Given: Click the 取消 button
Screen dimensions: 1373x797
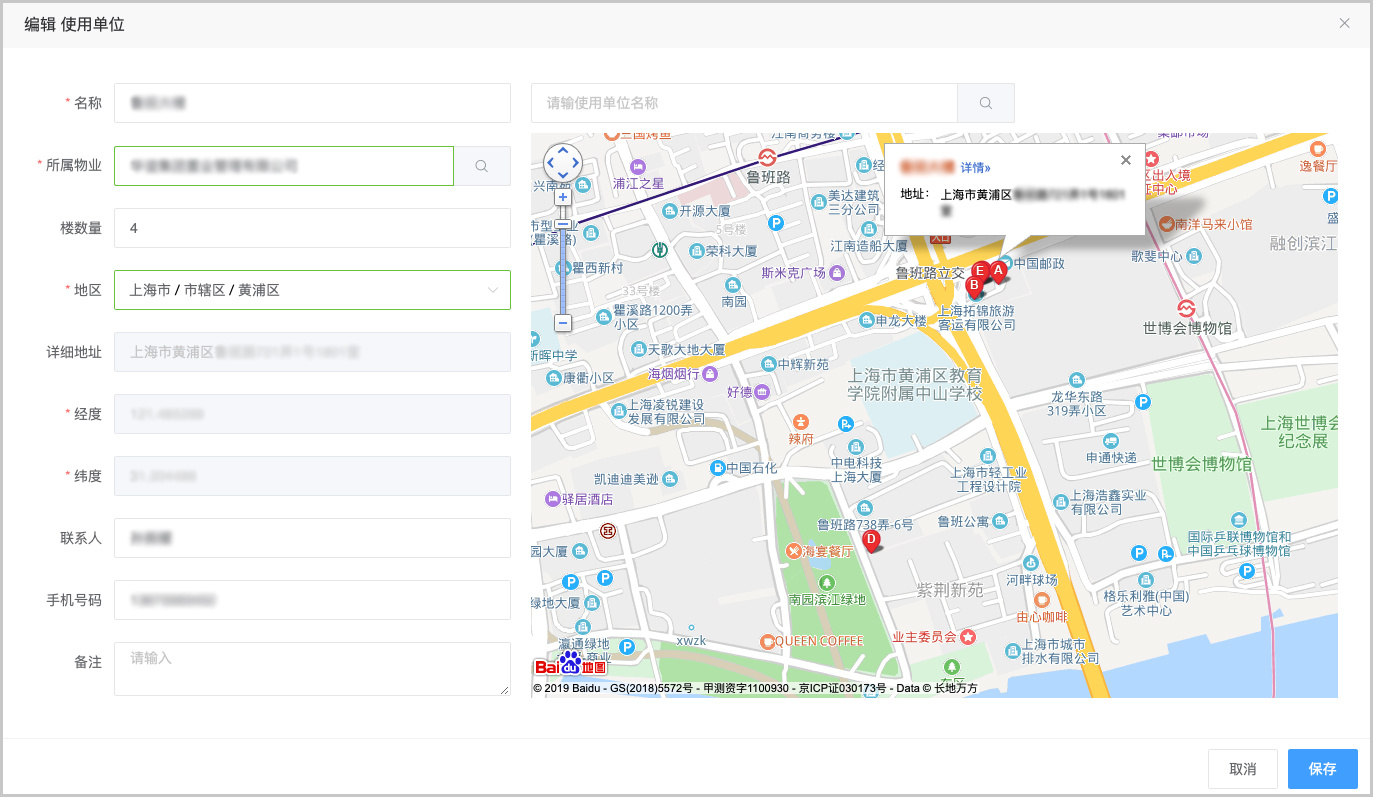Looking at the screenshot, I should 1243,769.
